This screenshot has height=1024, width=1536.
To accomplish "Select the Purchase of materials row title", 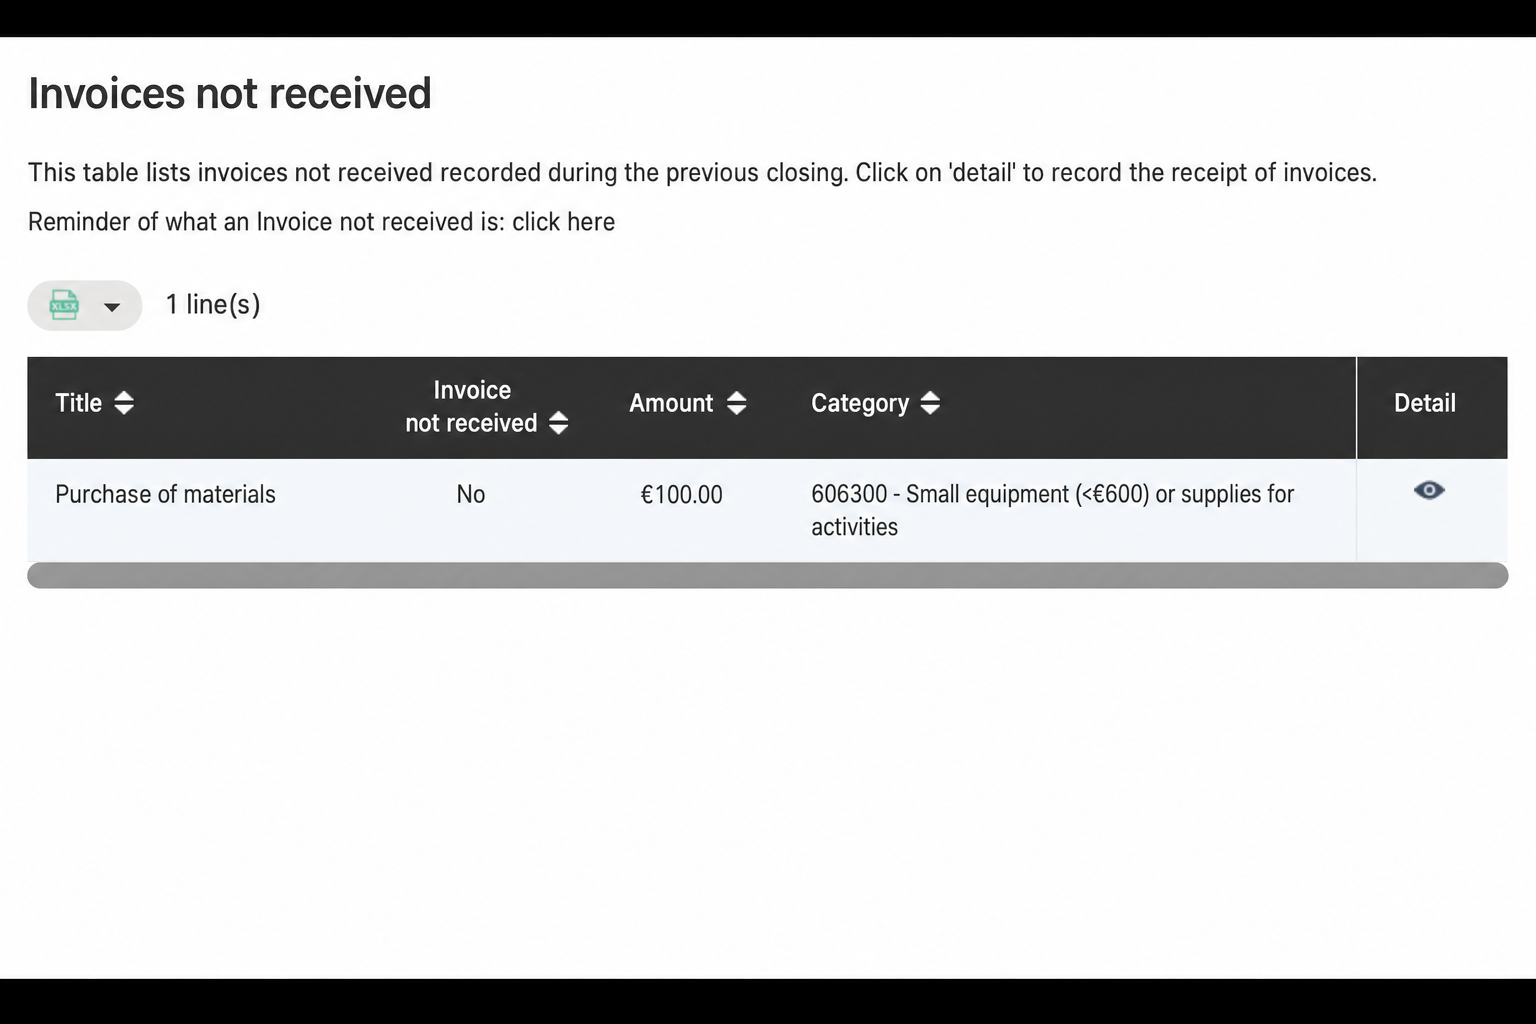I will point(165,494).
